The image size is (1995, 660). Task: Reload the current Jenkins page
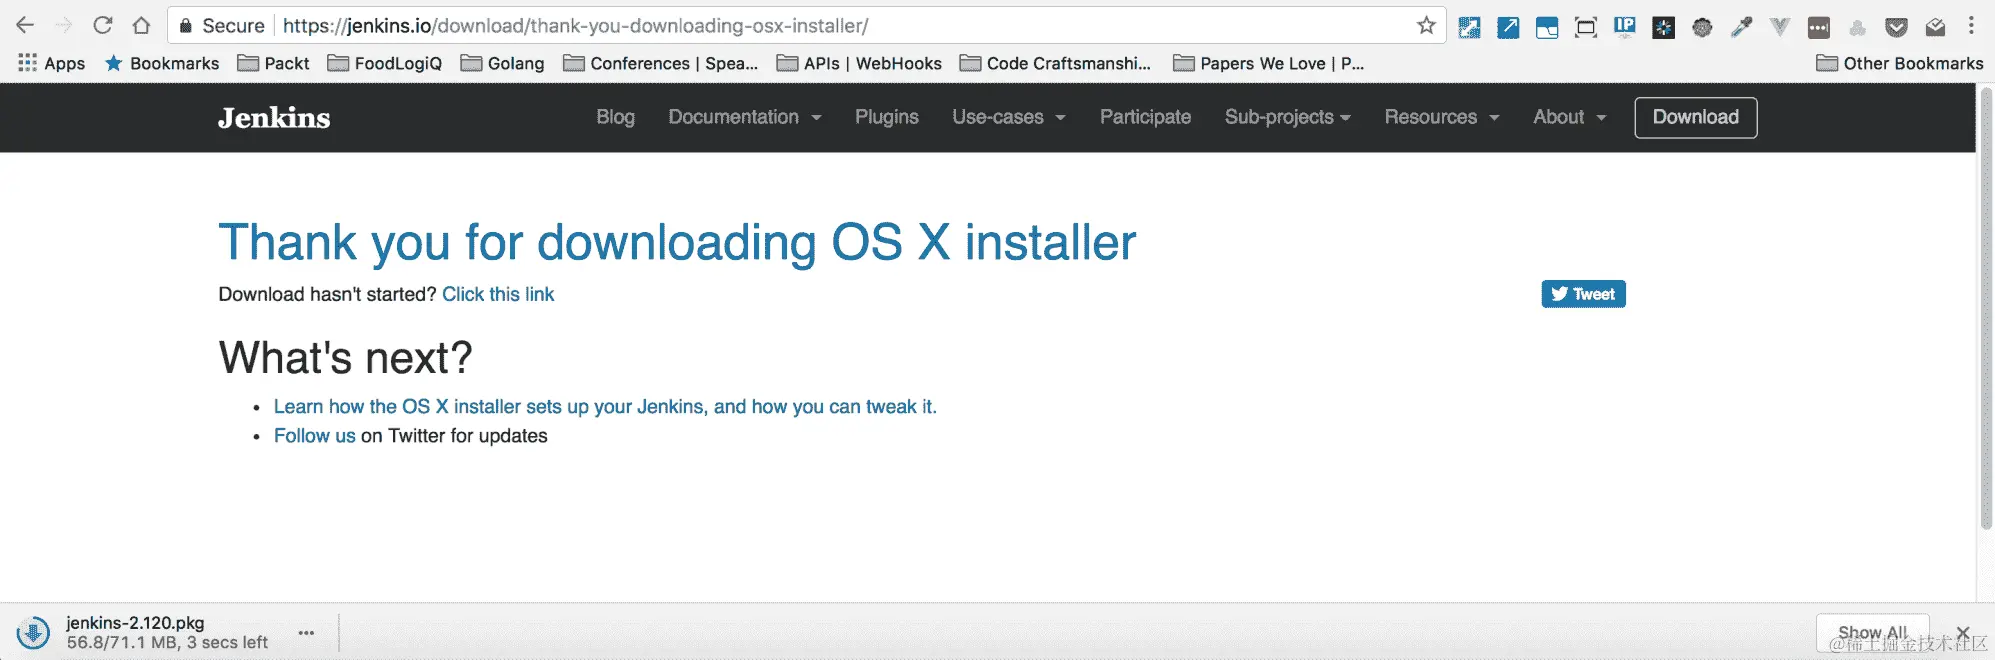102,25
